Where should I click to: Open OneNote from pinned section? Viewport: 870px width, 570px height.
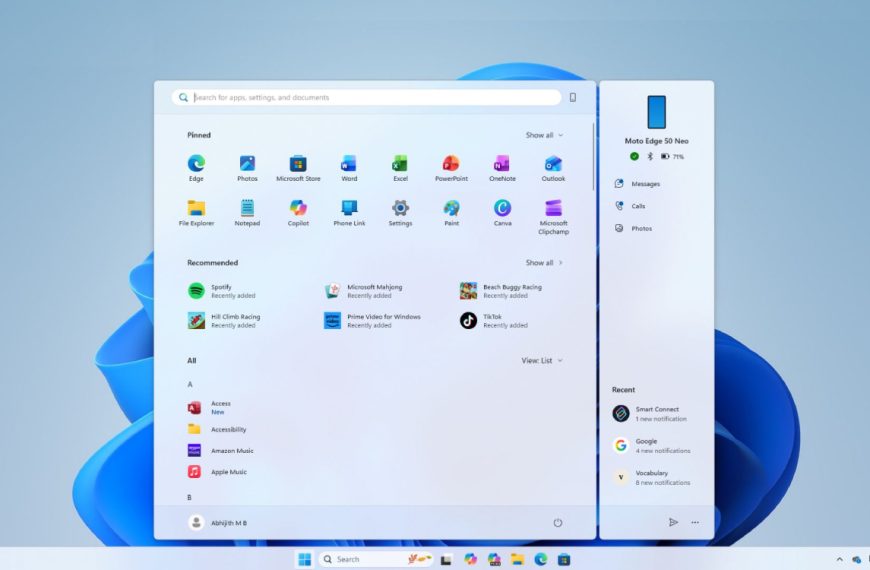pos(502,168)
